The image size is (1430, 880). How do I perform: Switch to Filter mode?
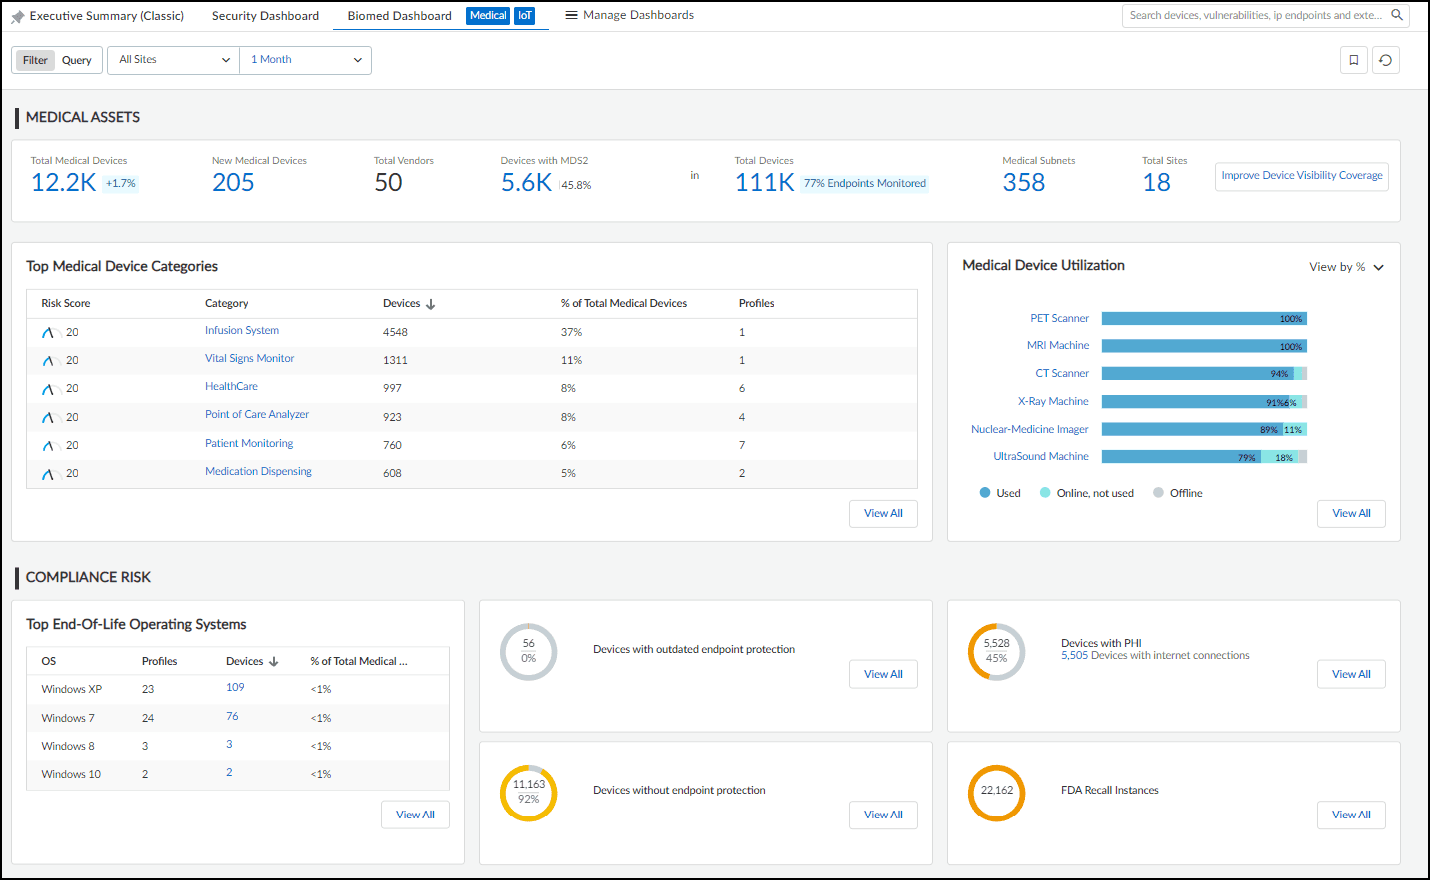35,60
